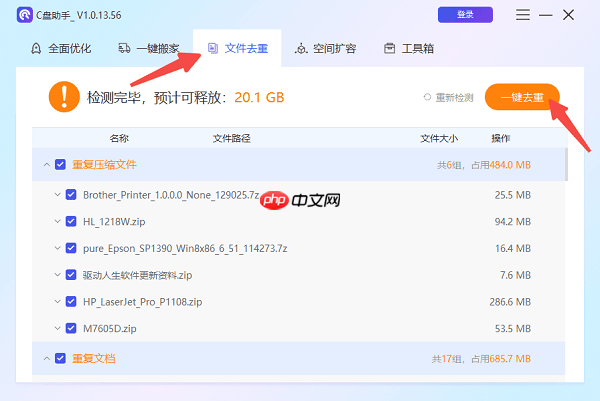Click the file icon beside 文件去重
This screenshot has width=600, height=401.
pyautogui.click(x=213, y=48)
